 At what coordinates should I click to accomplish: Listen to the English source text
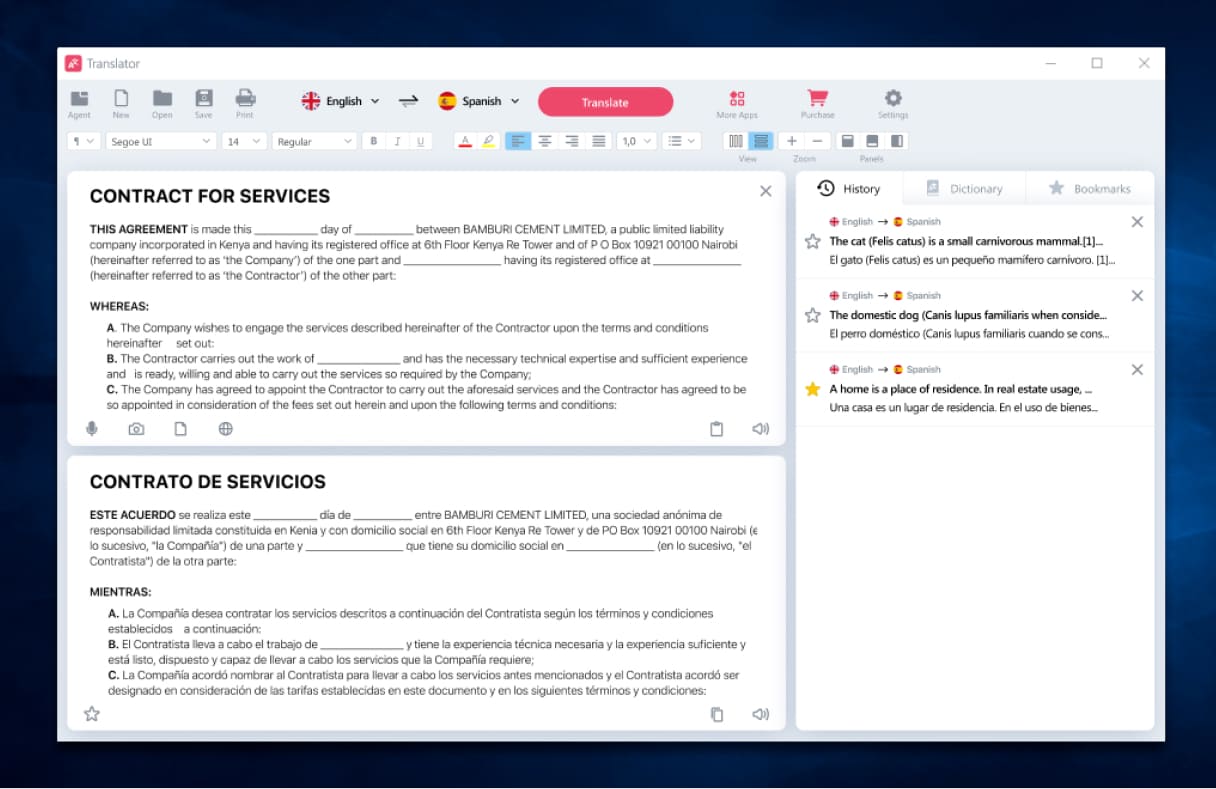pyautogui.click(x=761, y=429)
